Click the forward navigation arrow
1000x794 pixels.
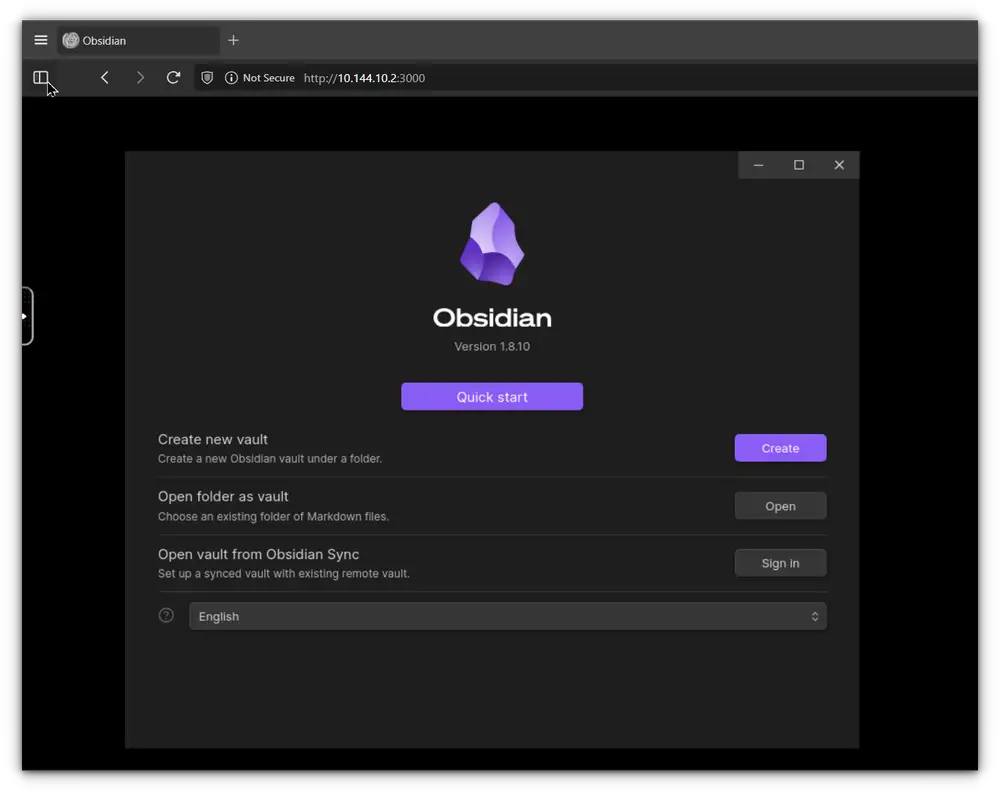click(x=140, y=77)
